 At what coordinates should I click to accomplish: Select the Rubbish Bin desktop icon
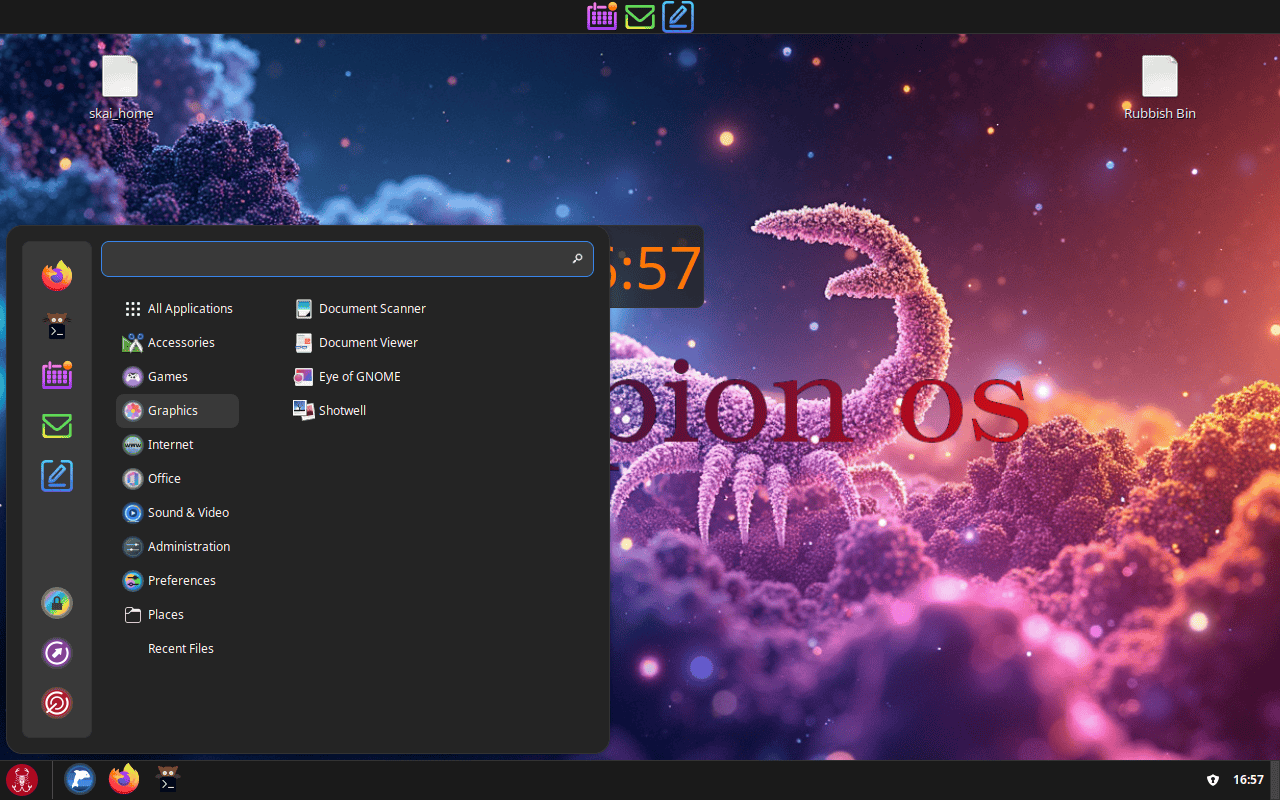1160,88
